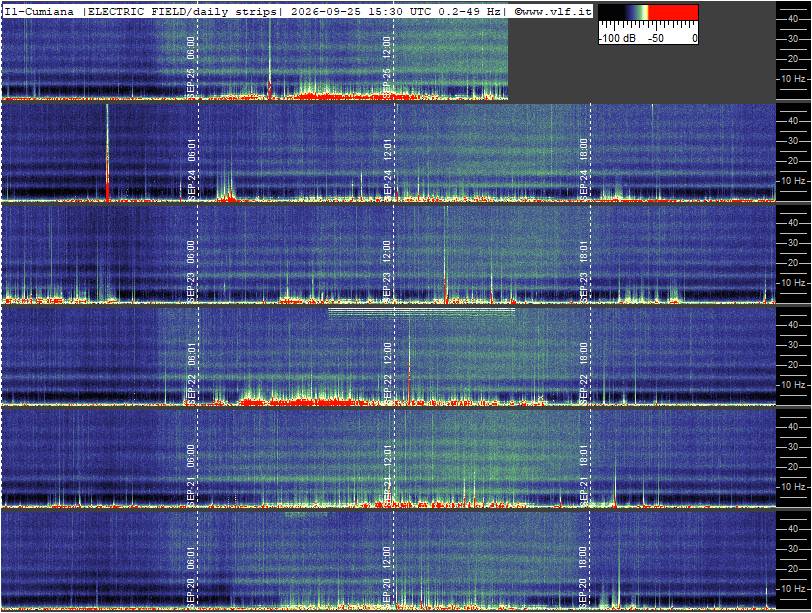Click the SEP-21 18:01 time marker

tap(583, 475)
